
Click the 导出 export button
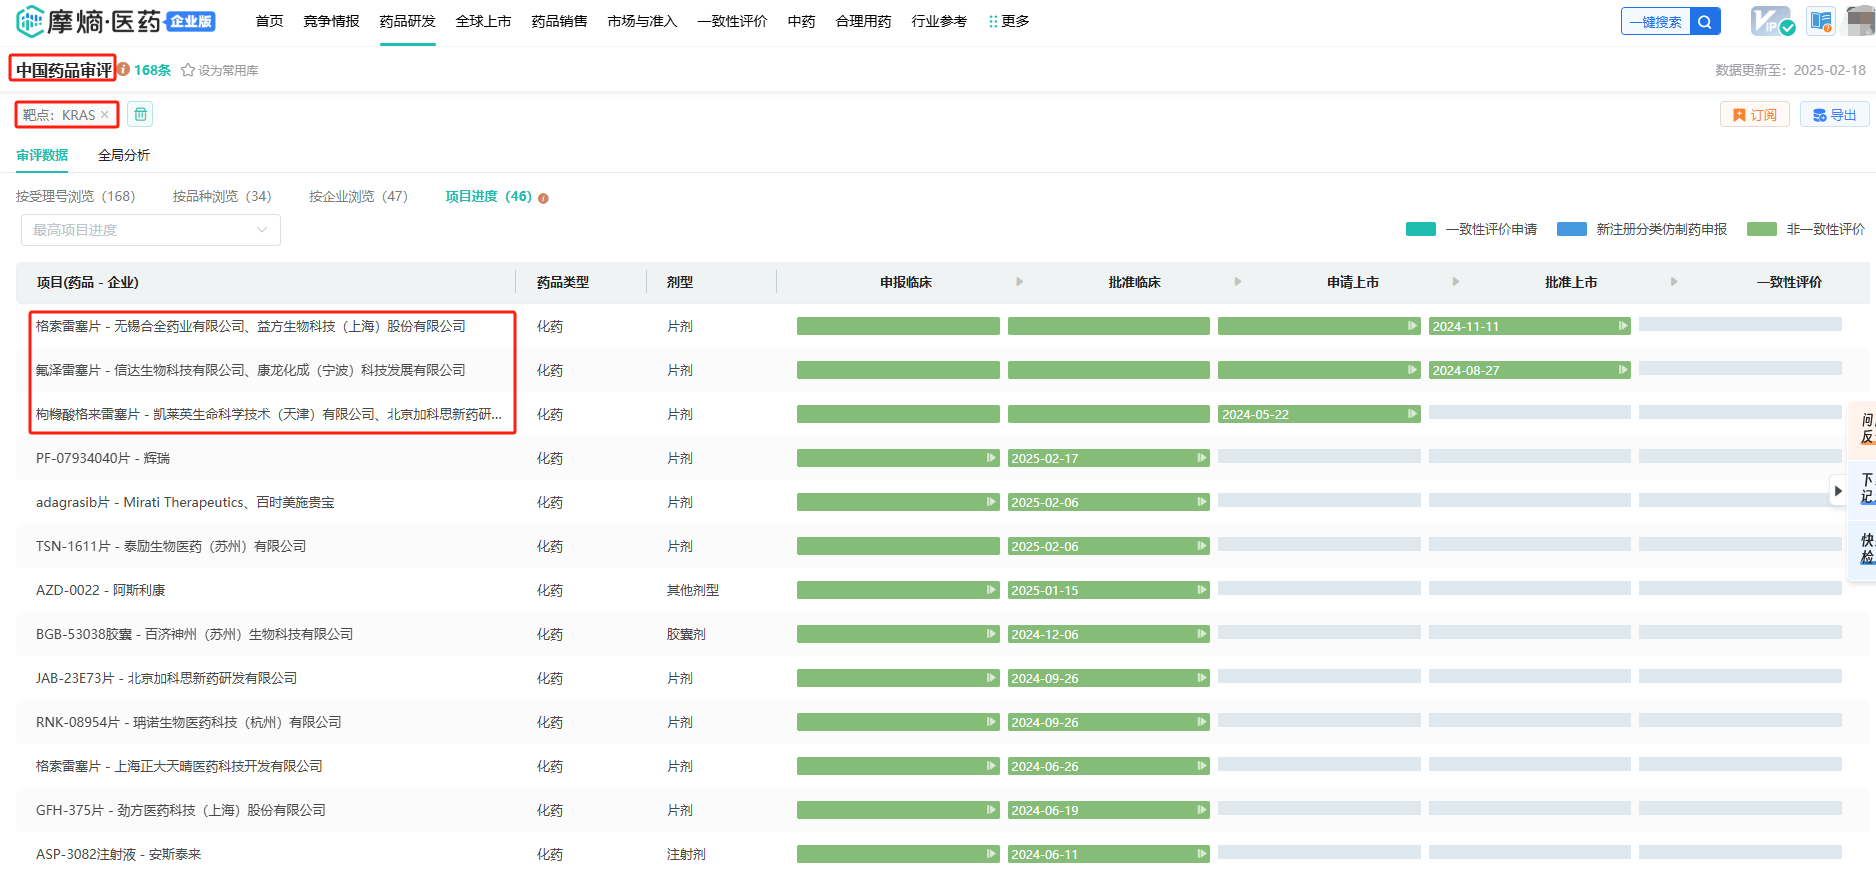click(x=1834, y=115)
